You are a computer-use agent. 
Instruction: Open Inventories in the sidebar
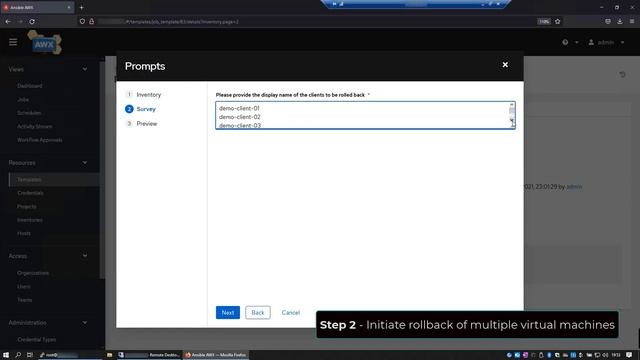coord(30,220)
